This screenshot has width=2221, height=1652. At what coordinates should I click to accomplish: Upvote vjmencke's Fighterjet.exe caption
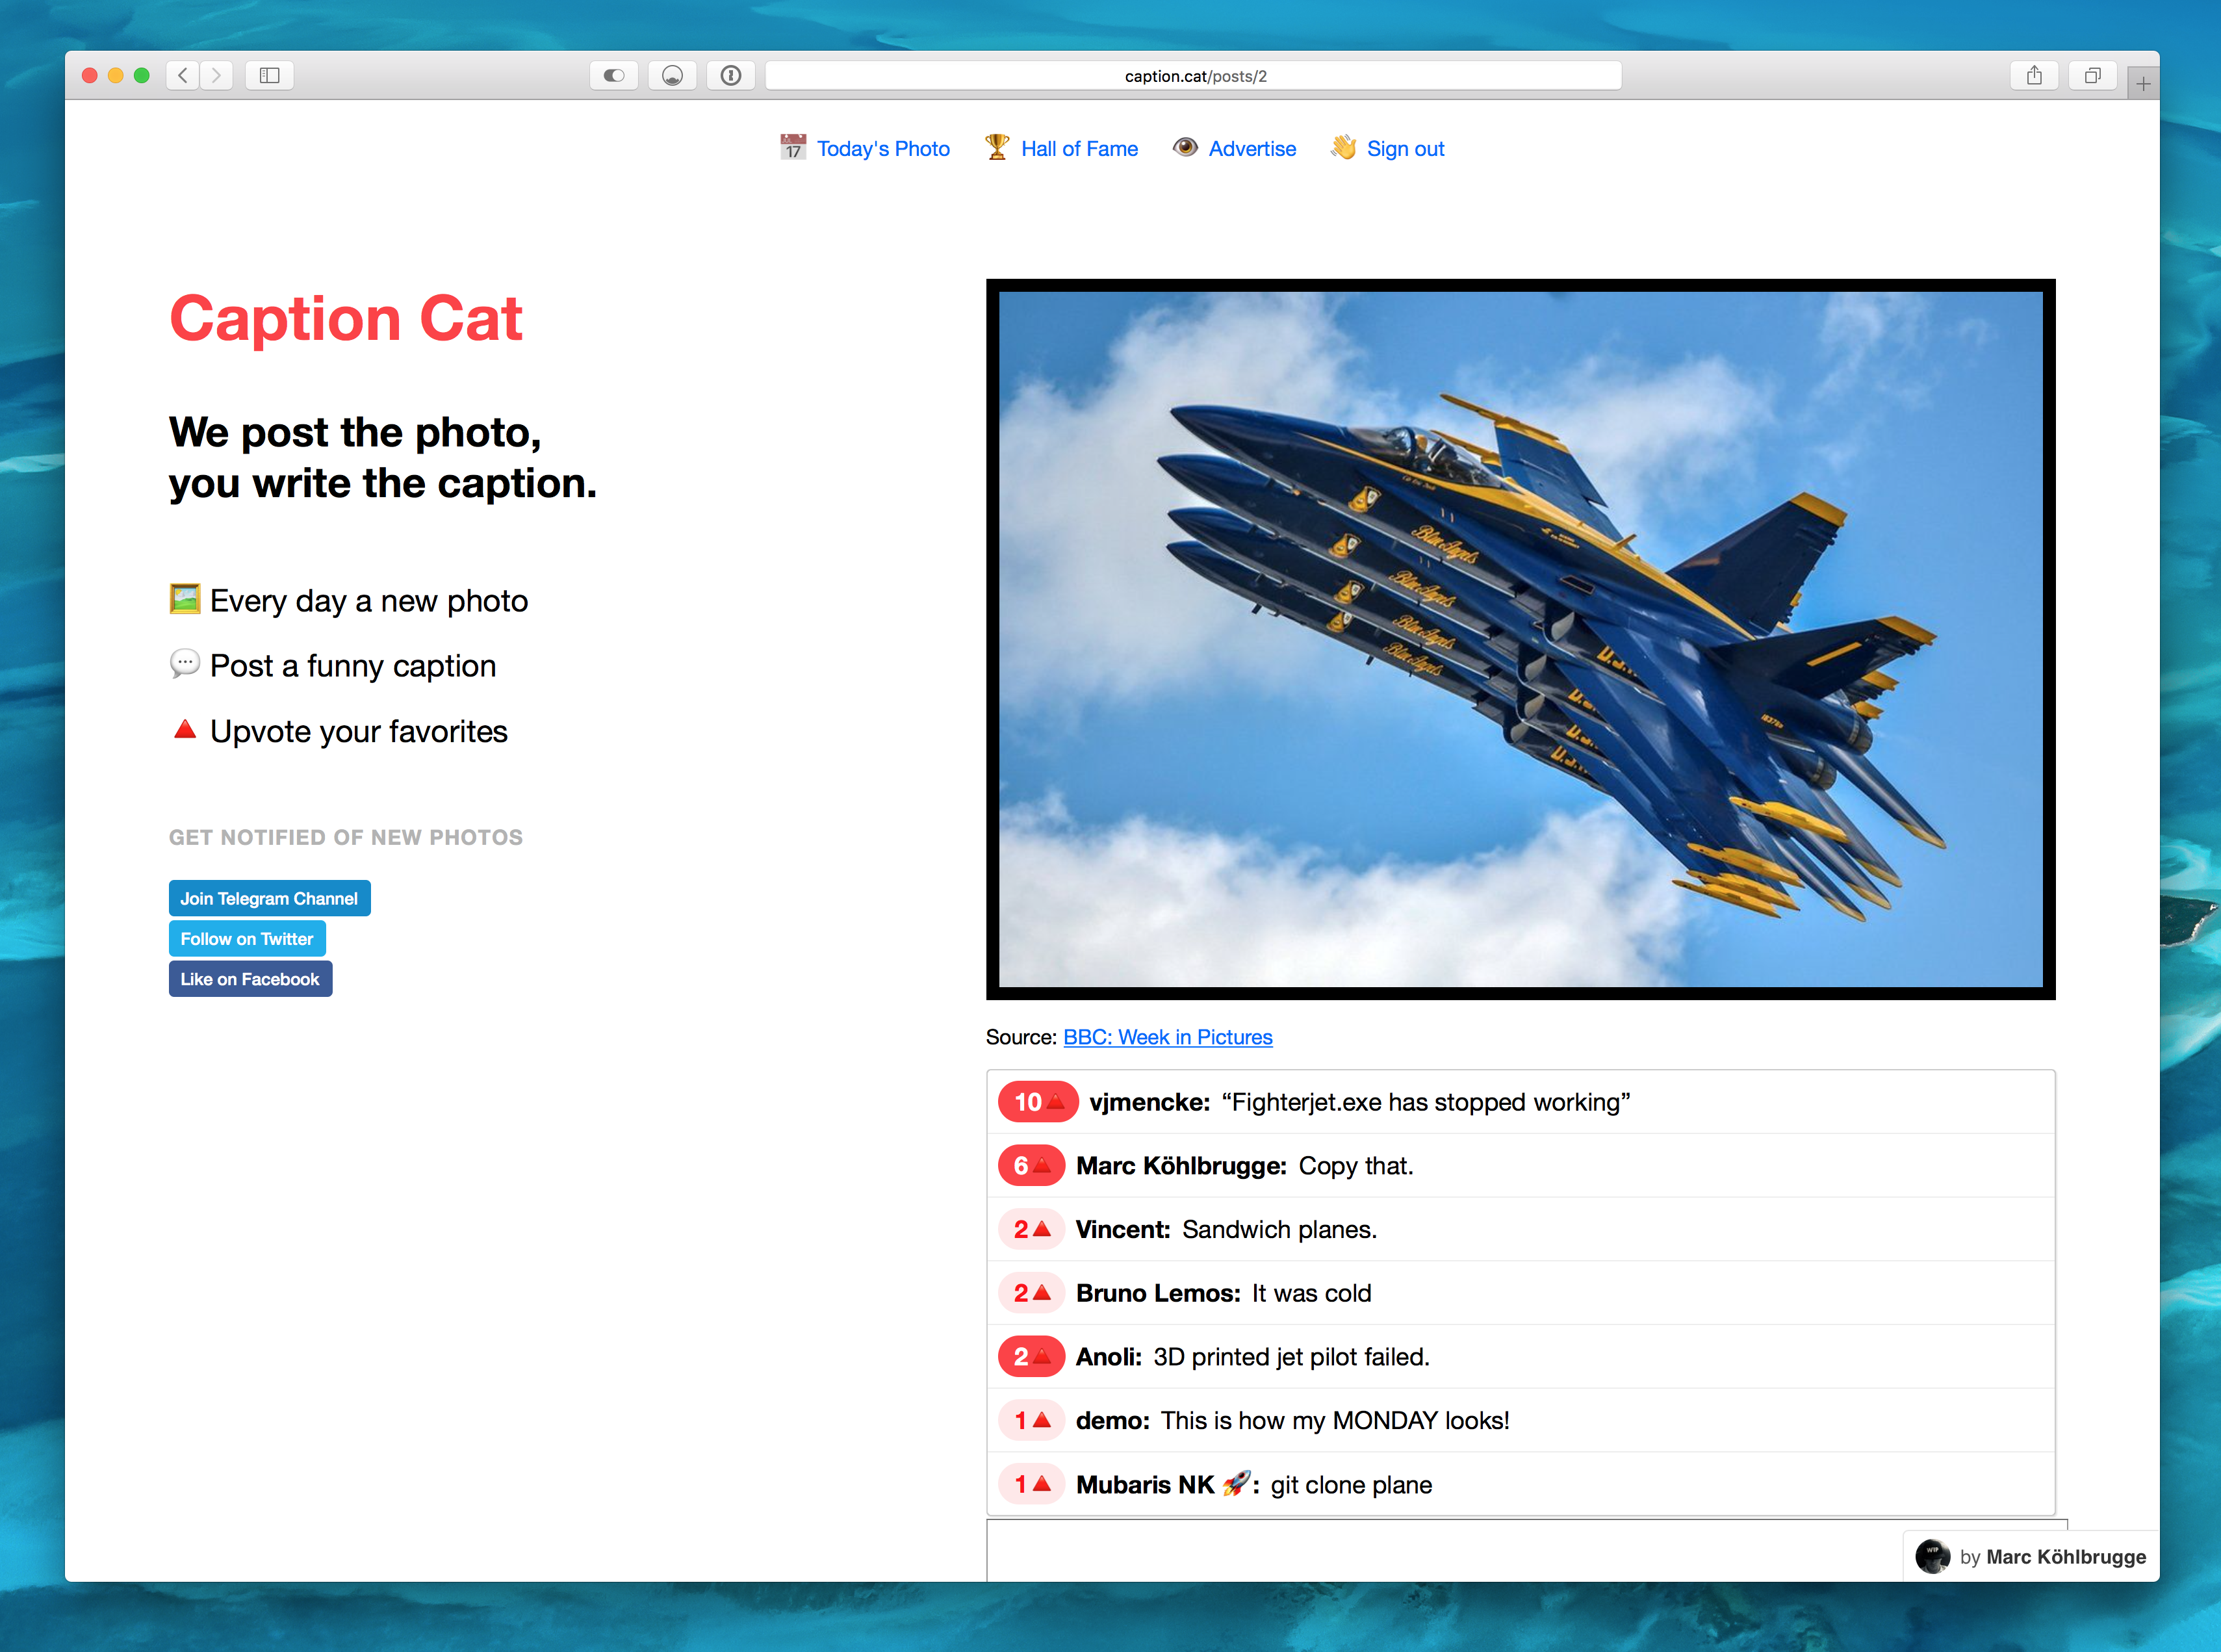click(1037, 1101)
